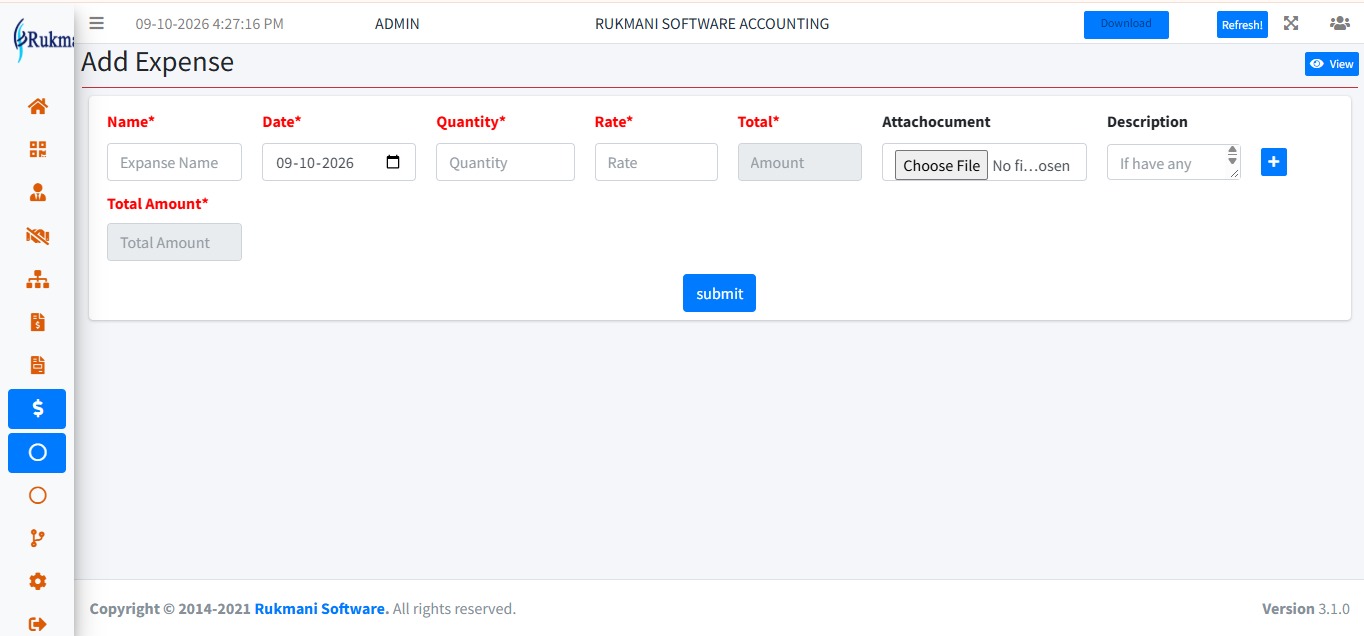Select the highlighted dollar sign sidebar icon
Viewport: 1364px width, 636px height.
(x=37, y=408)
